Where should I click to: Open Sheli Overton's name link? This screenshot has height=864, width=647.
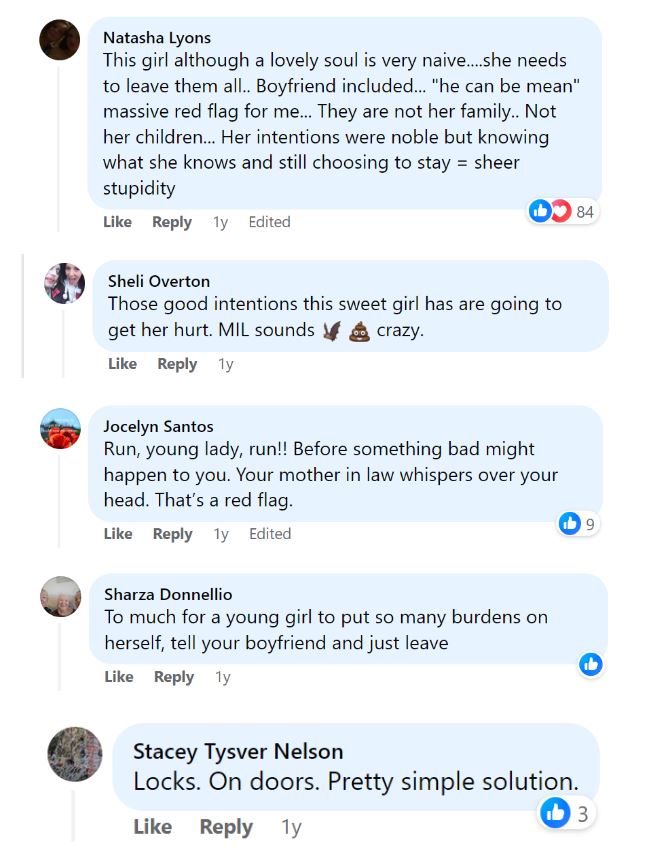click(x=158, y=281)
